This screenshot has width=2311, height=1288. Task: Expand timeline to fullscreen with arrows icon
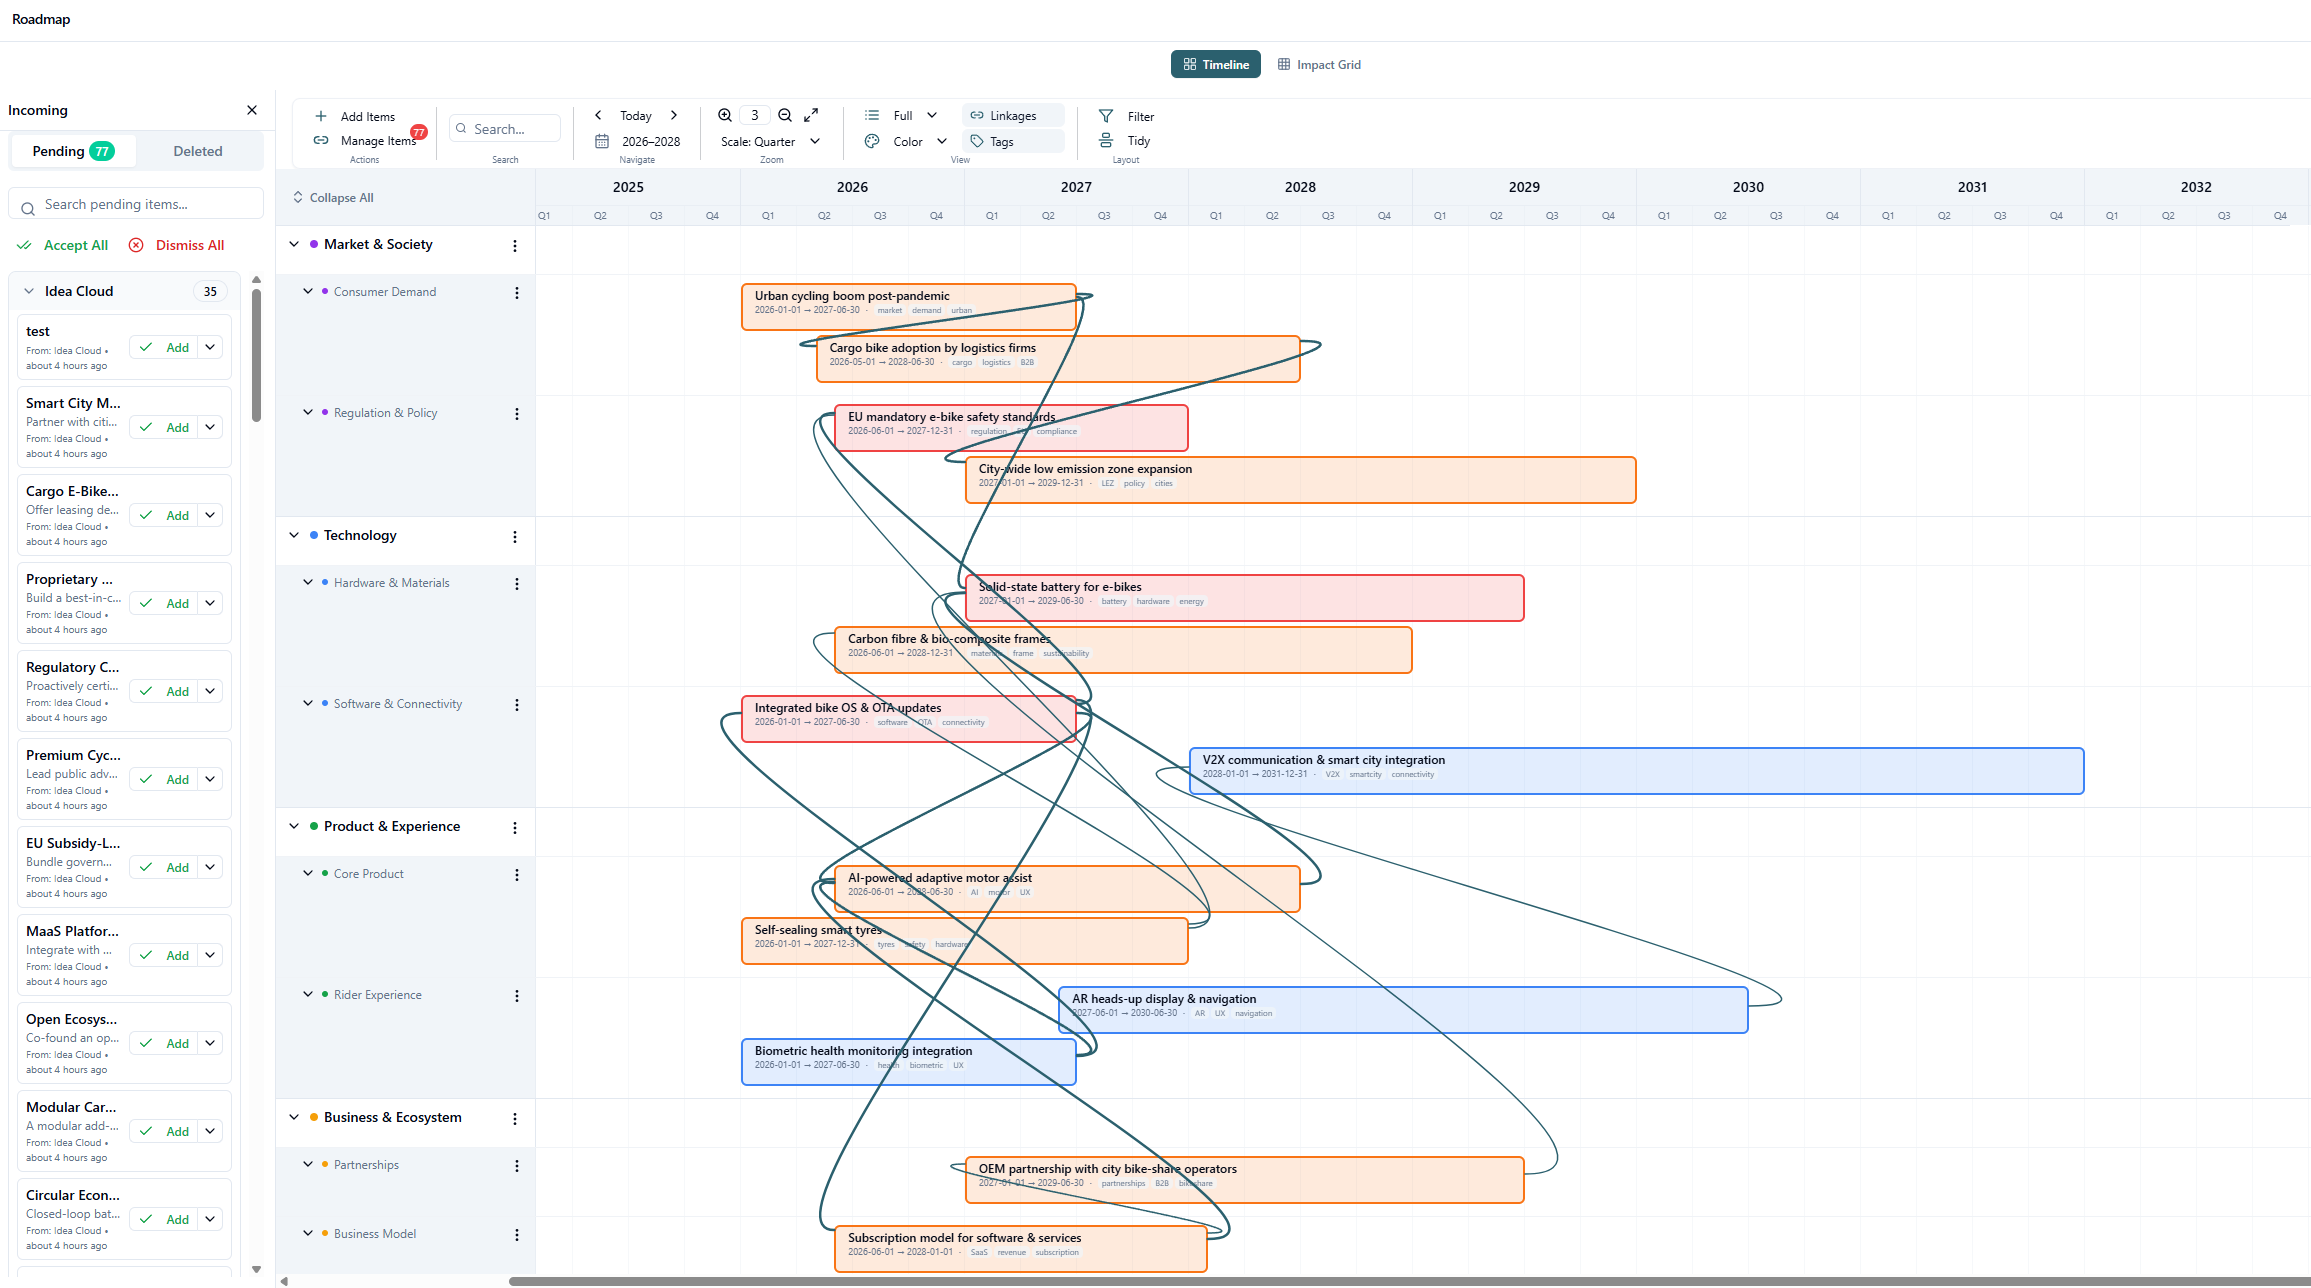click(x=810, y=115)
